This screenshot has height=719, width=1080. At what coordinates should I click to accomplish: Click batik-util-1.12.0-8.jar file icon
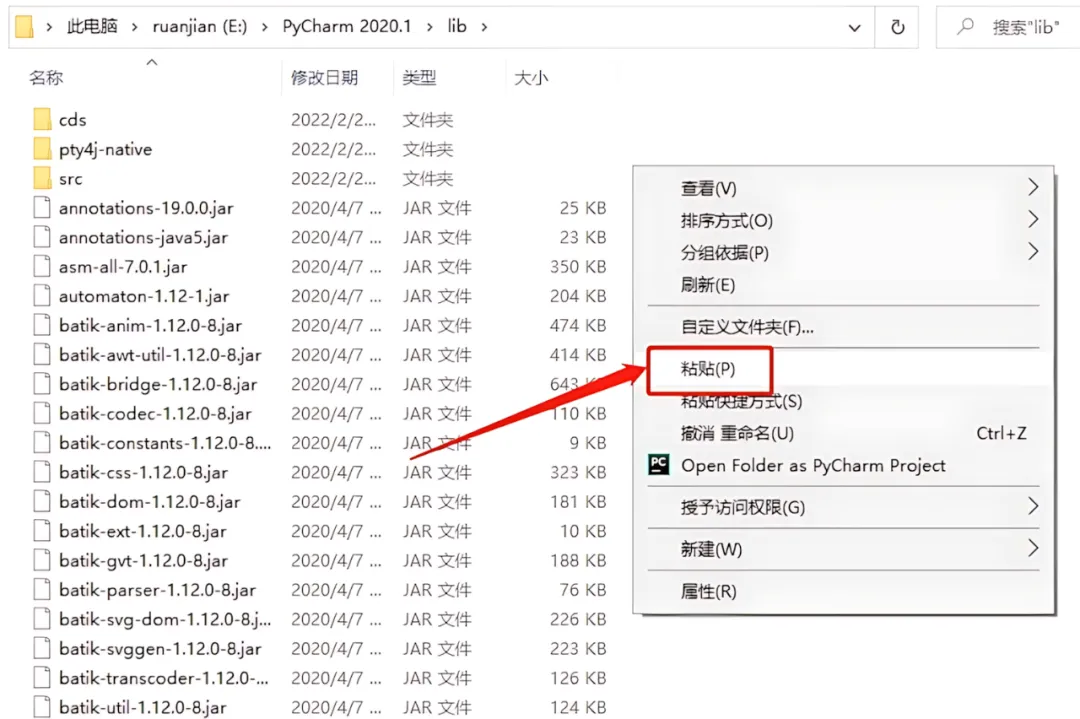[42, 707]
